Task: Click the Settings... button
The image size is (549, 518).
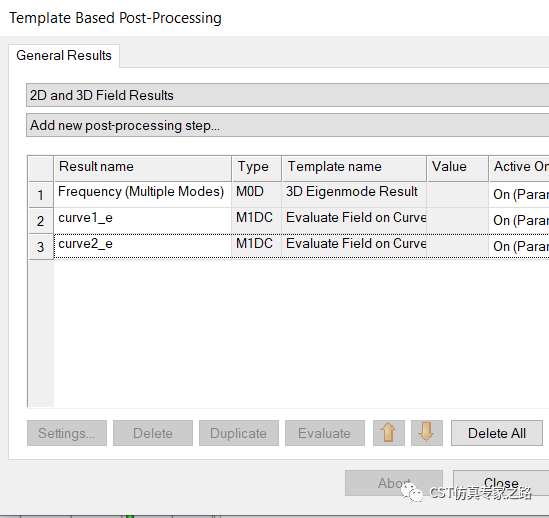Action: click(67, 433)
